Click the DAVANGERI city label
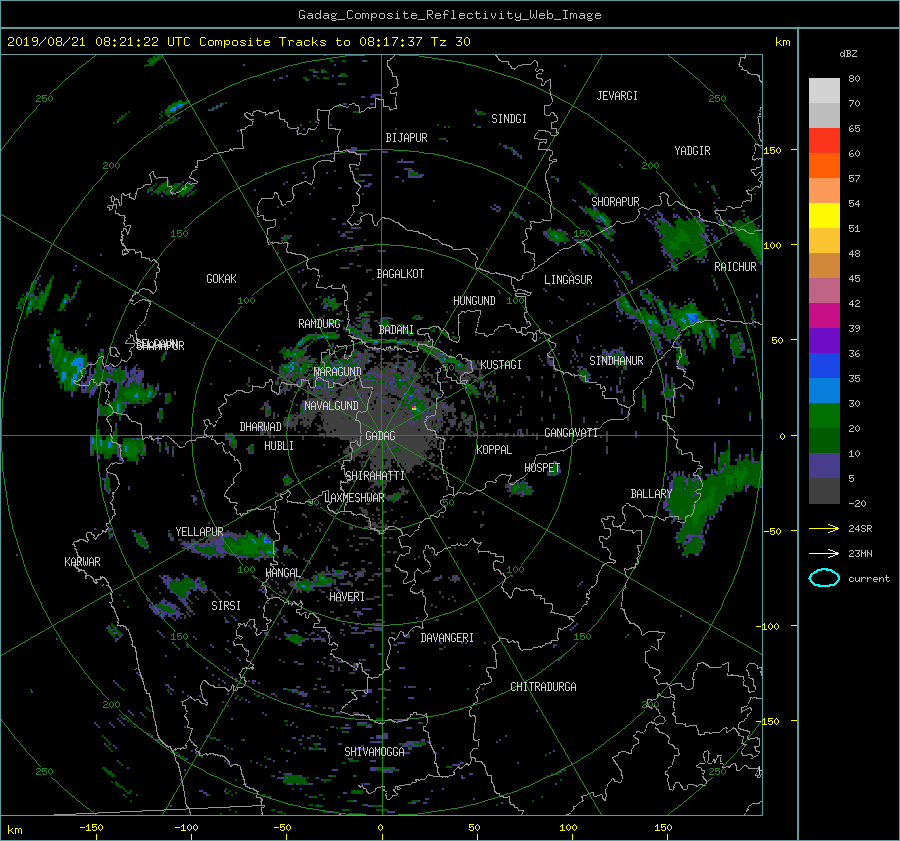Screen dimensions: 900x841 coord(447,638)
